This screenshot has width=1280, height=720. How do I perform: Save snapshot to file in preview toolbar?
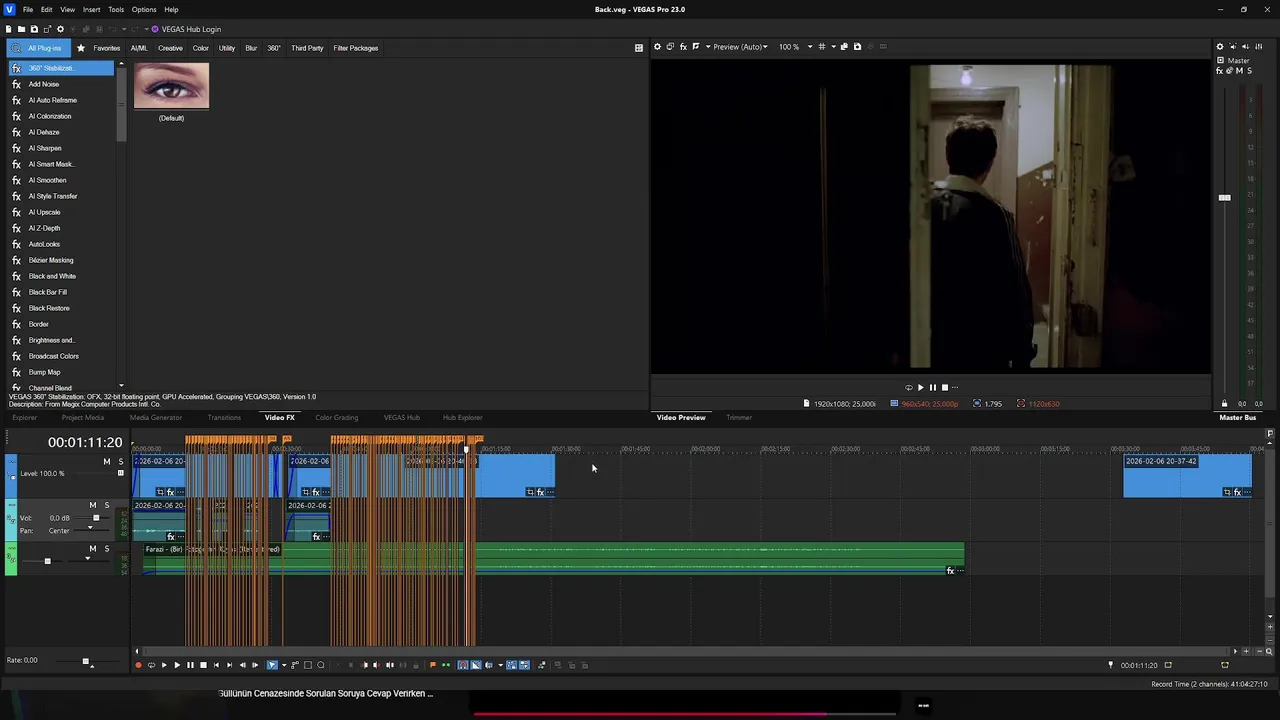tap(857, 47)
